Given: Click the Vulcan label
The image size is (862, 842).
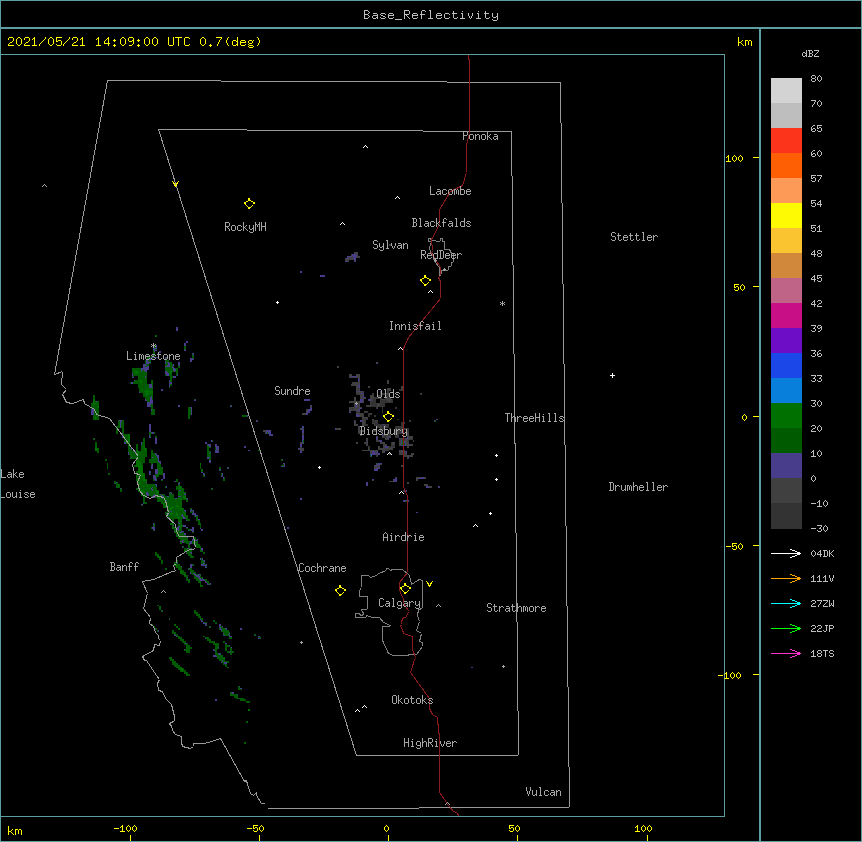Looking at the screenshot, I should click(x=543, y=792).
